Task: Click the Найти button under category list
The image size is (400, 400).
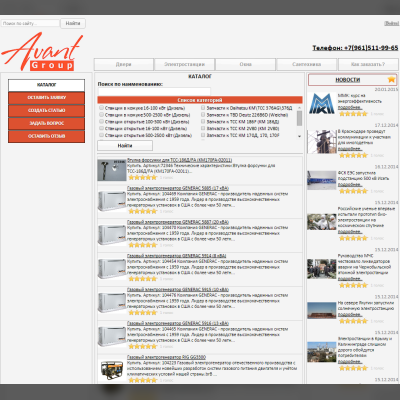Action: [x=125, y=146]
